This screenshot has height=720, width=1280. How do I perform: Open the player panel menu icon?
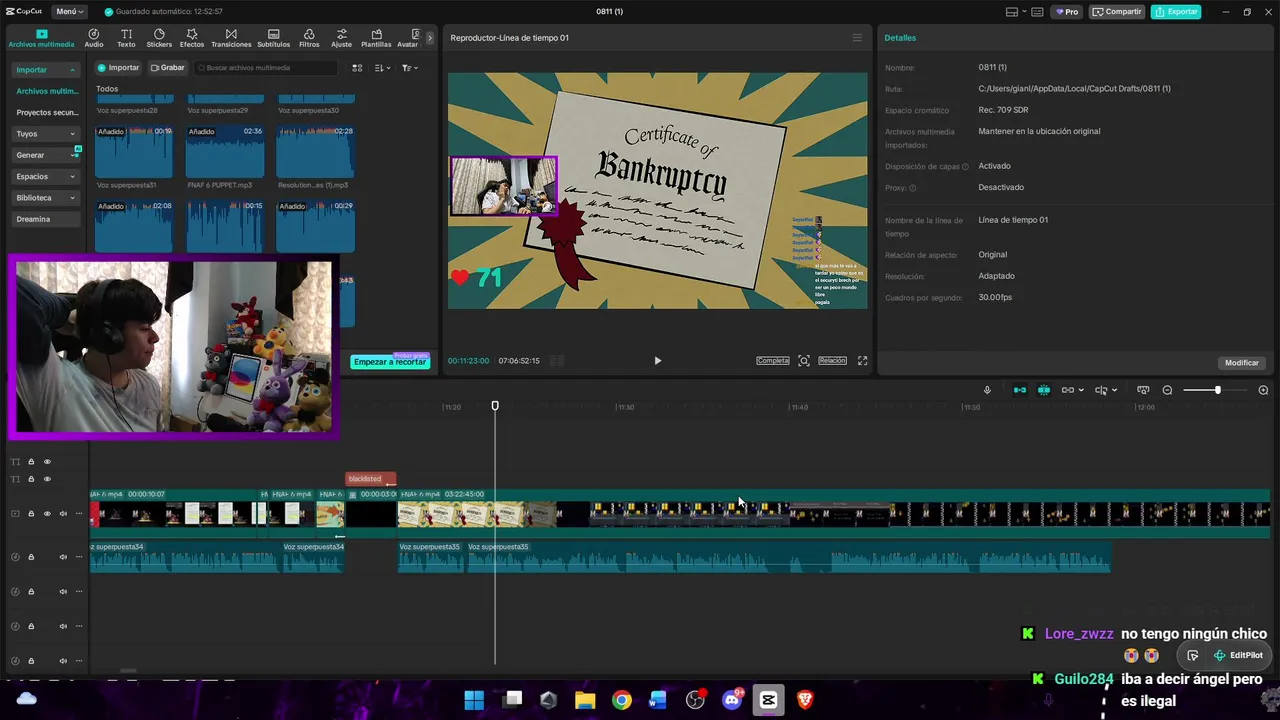(x=857, y=38)
